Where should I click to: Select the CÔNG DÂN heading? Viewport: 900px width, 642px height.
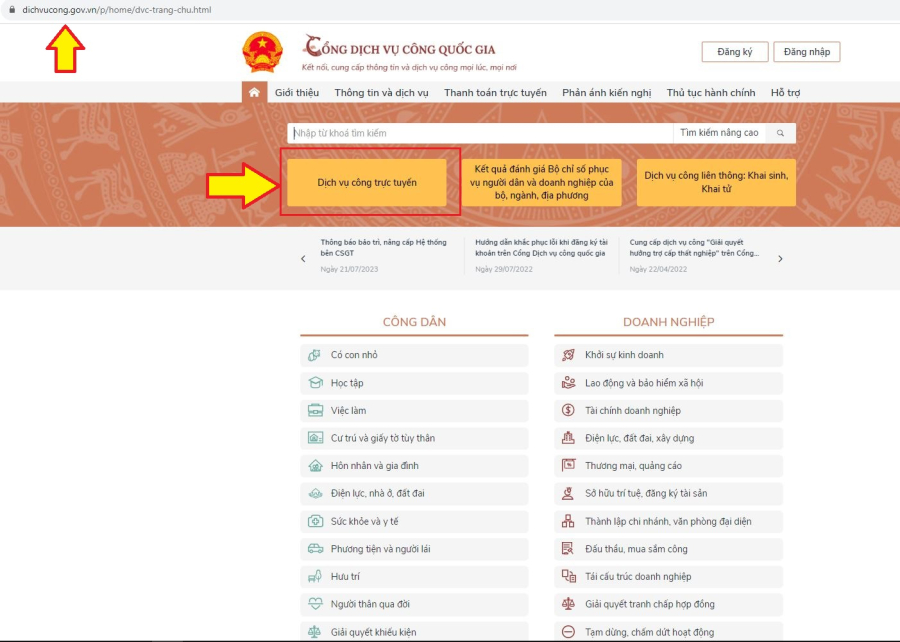414,322
